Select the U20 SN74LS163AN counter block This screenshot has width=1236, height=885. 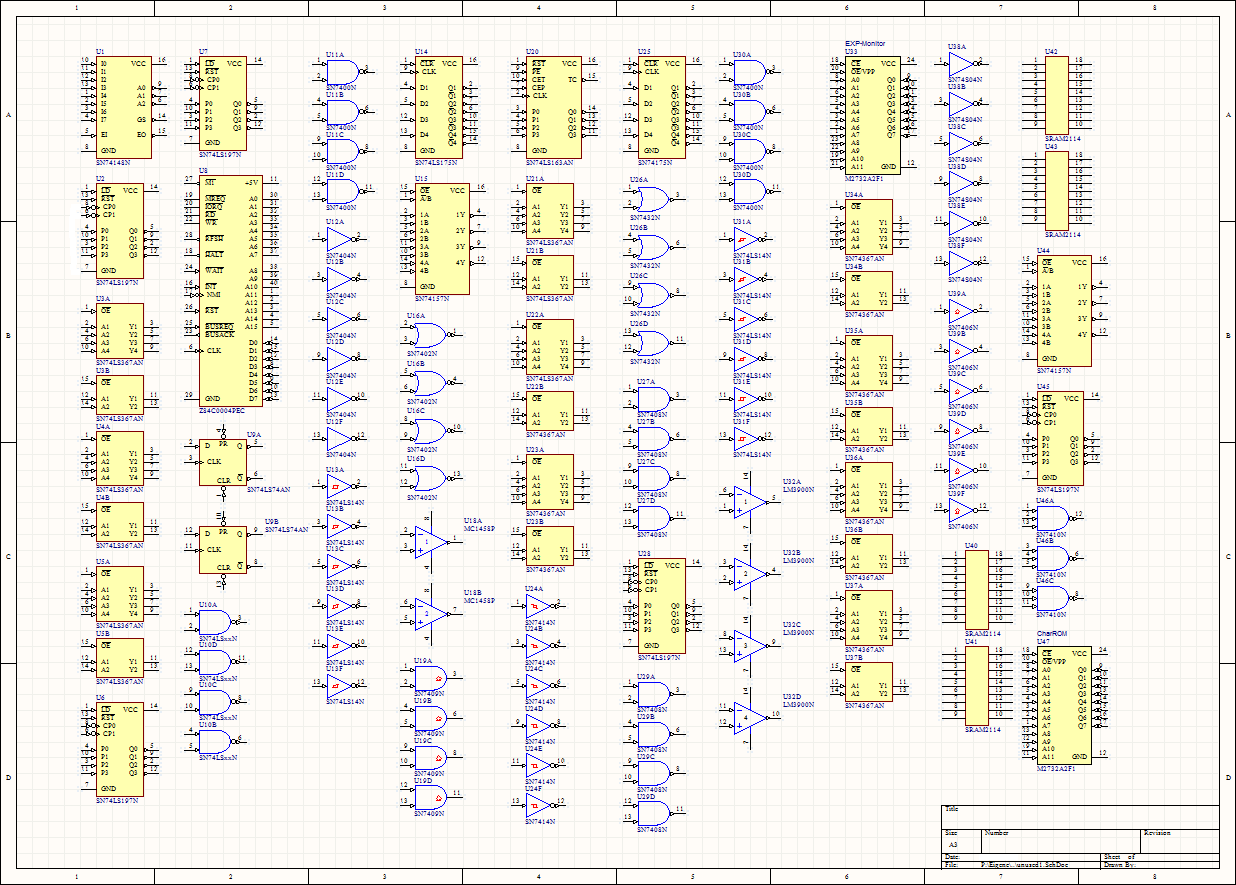click(x=553, y=107)
